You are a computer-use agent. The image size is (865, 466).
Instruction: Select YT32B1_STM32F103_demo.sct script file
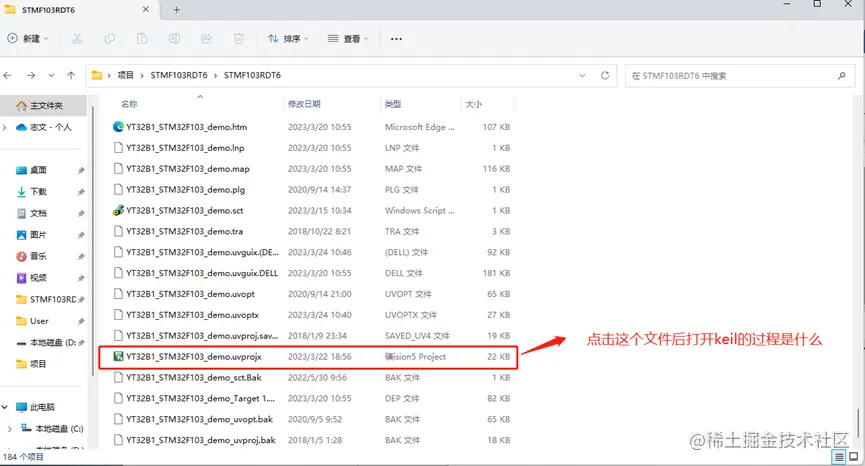point(312,211)
